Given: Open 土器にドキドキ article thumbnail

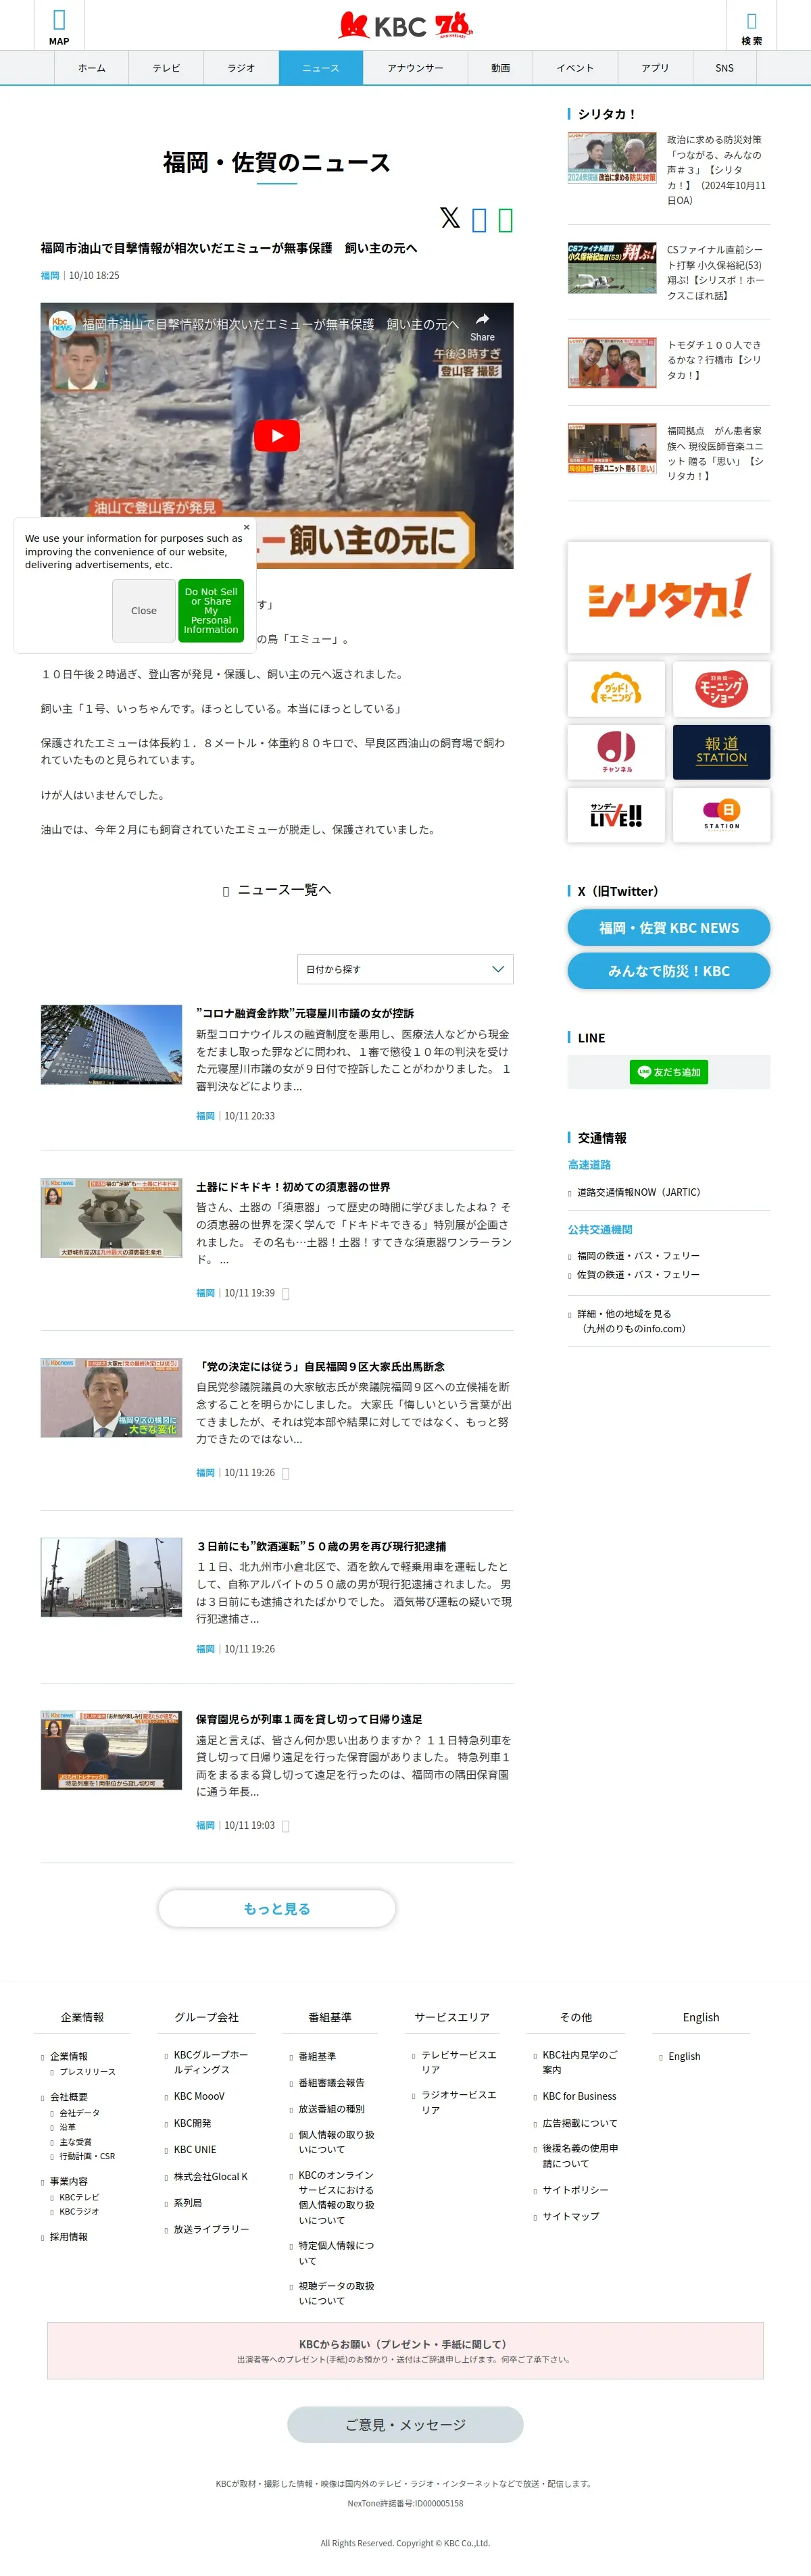Looking at the screenshot, I should click(x=111, y=1218).
